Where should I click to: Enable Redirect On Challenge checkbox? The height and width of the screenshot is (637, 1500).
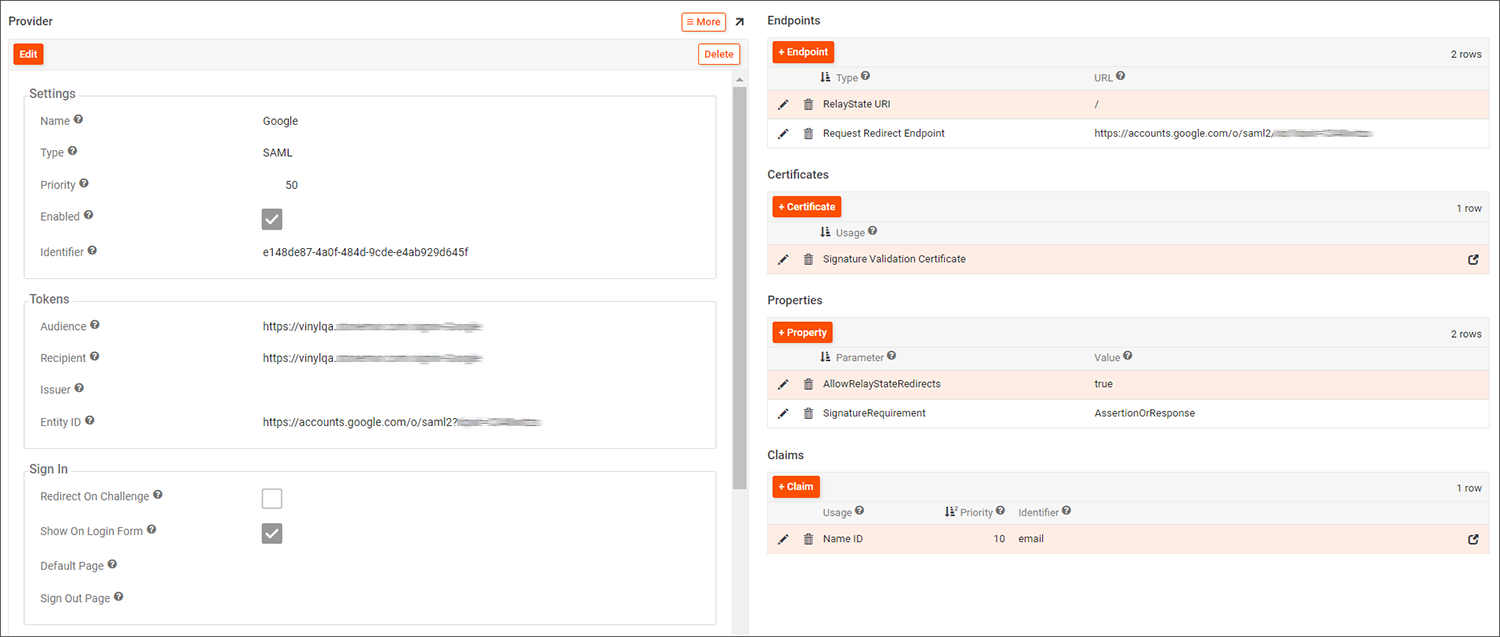point(272,498)
